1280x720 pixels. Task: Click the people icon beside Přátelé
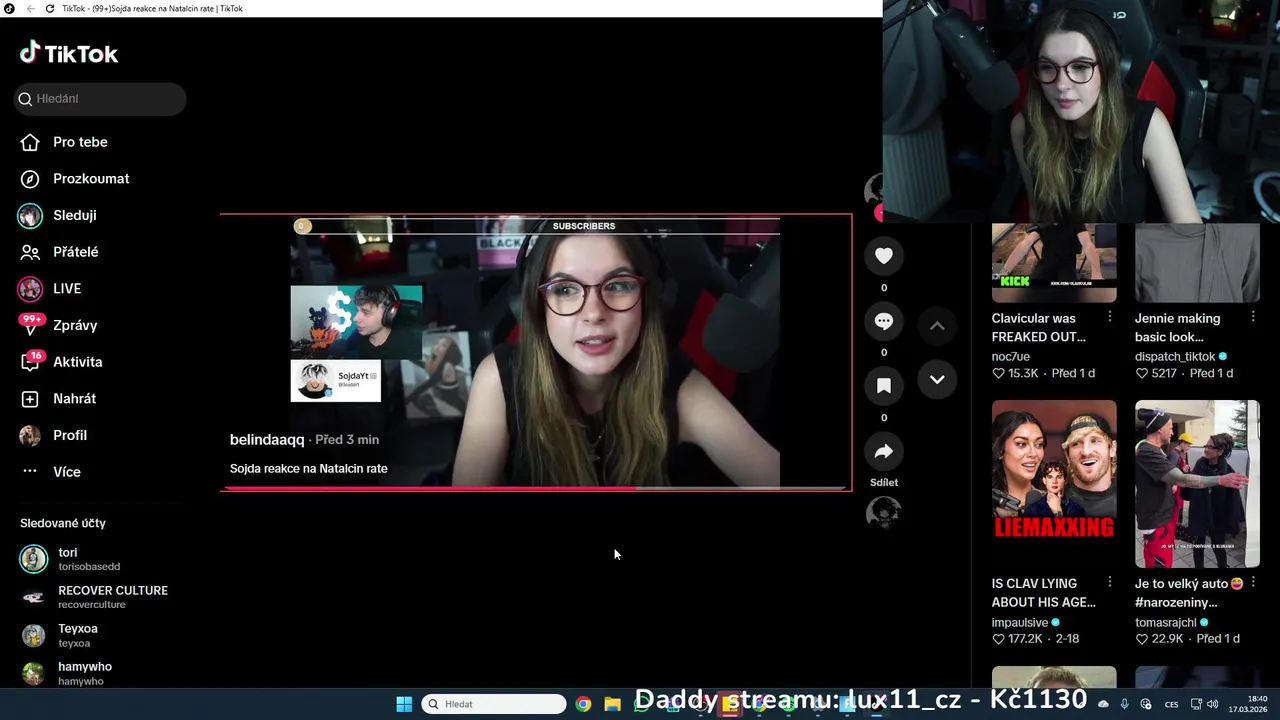[30, 252]
